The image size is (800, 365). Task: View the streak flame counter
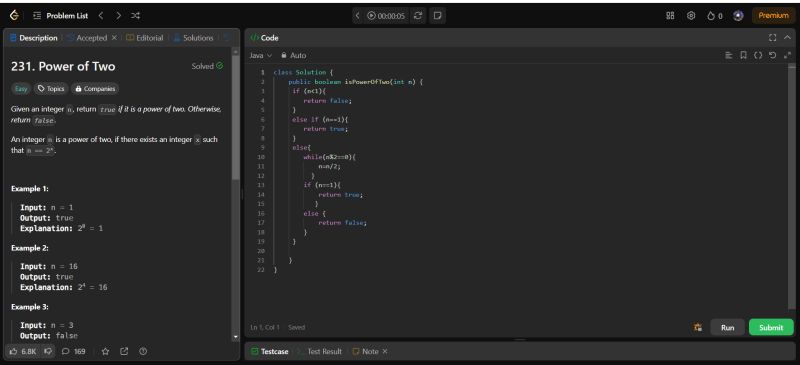(x=715, y=16)
